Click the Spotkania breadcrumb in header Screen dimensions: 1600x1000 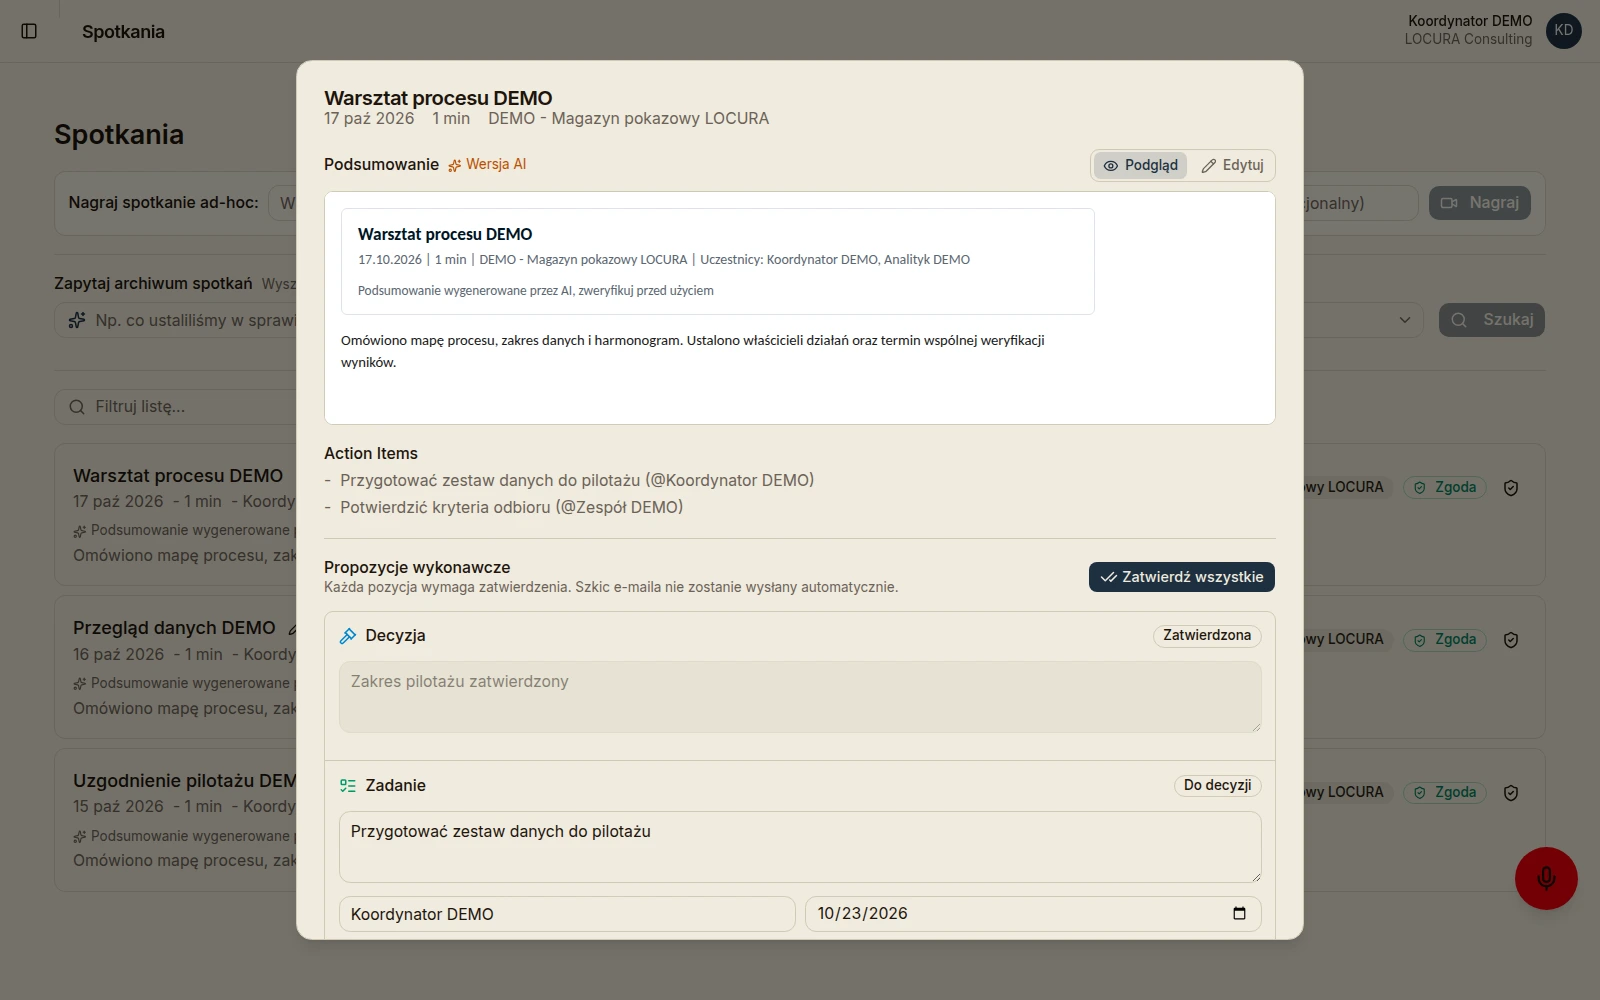[x=123, y=32]
